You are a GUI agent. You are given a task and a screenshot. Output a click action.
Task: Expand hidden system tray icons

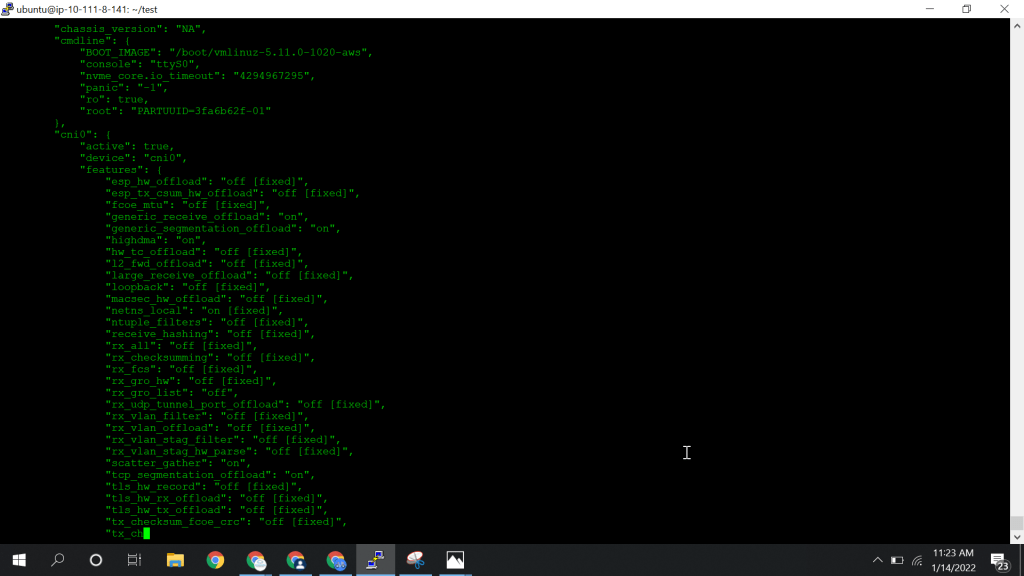(878, 561)
